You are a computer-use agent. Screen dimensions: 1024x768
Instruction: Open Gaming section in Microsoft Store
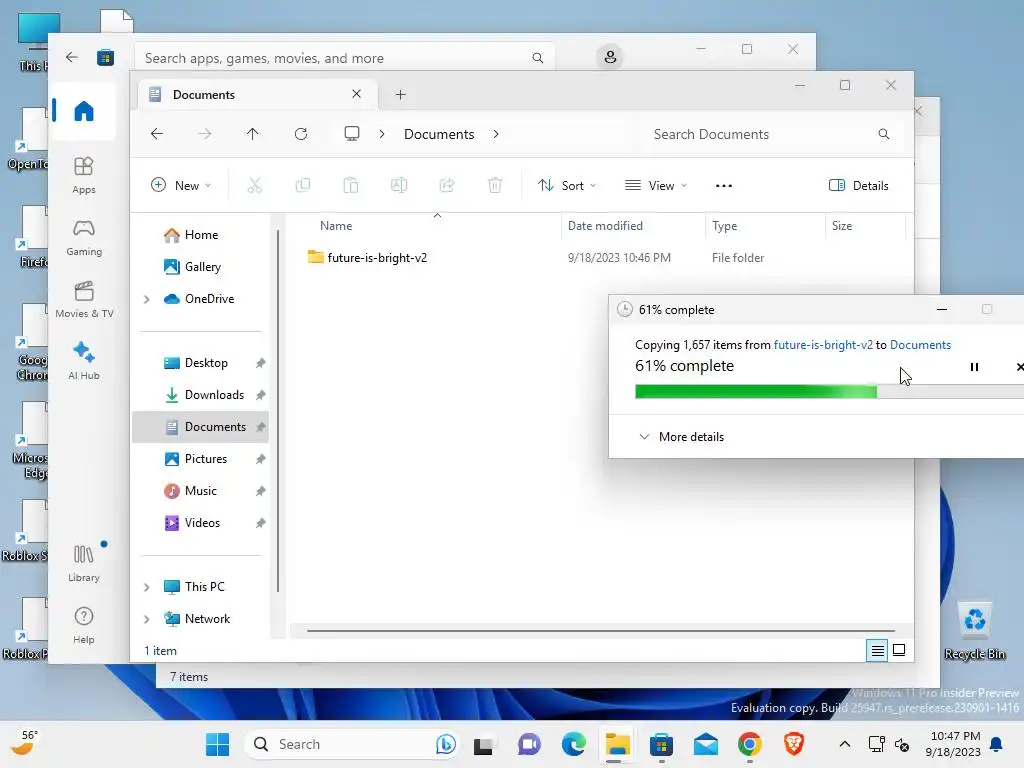click(x=84, y=237)
